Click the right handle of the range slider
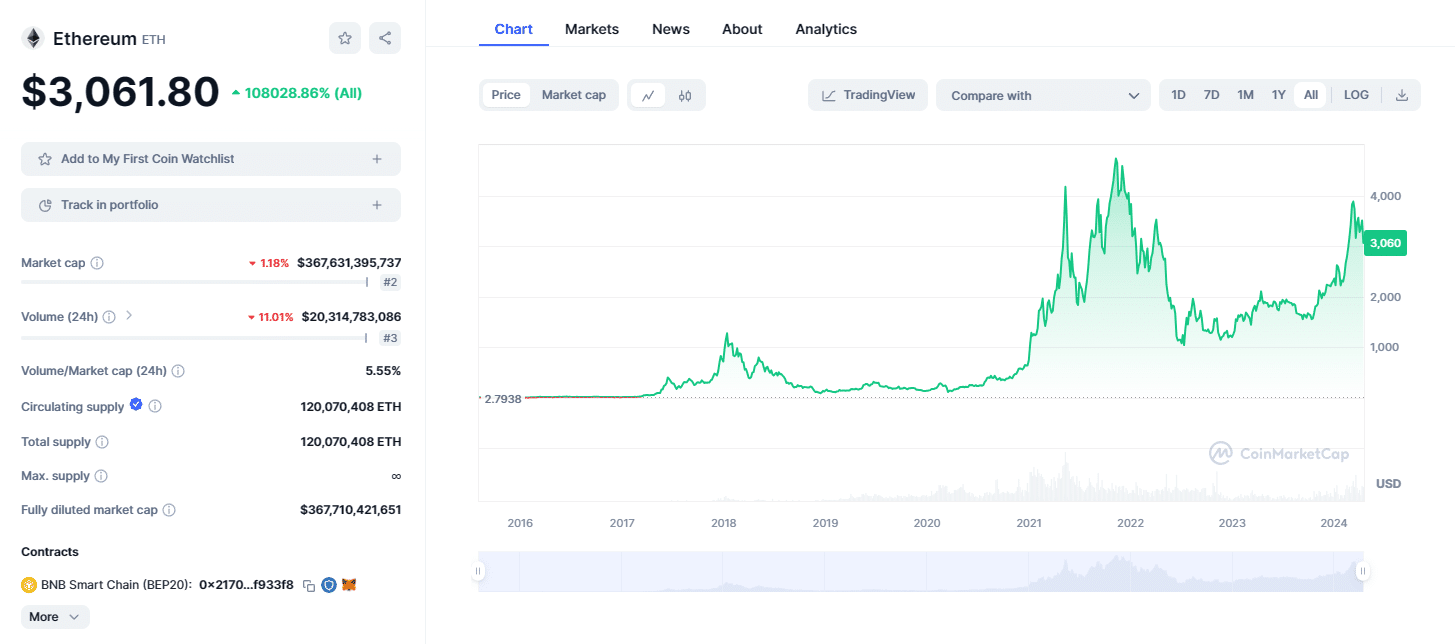This screenshot has width=1455, height=644. 1363,571
